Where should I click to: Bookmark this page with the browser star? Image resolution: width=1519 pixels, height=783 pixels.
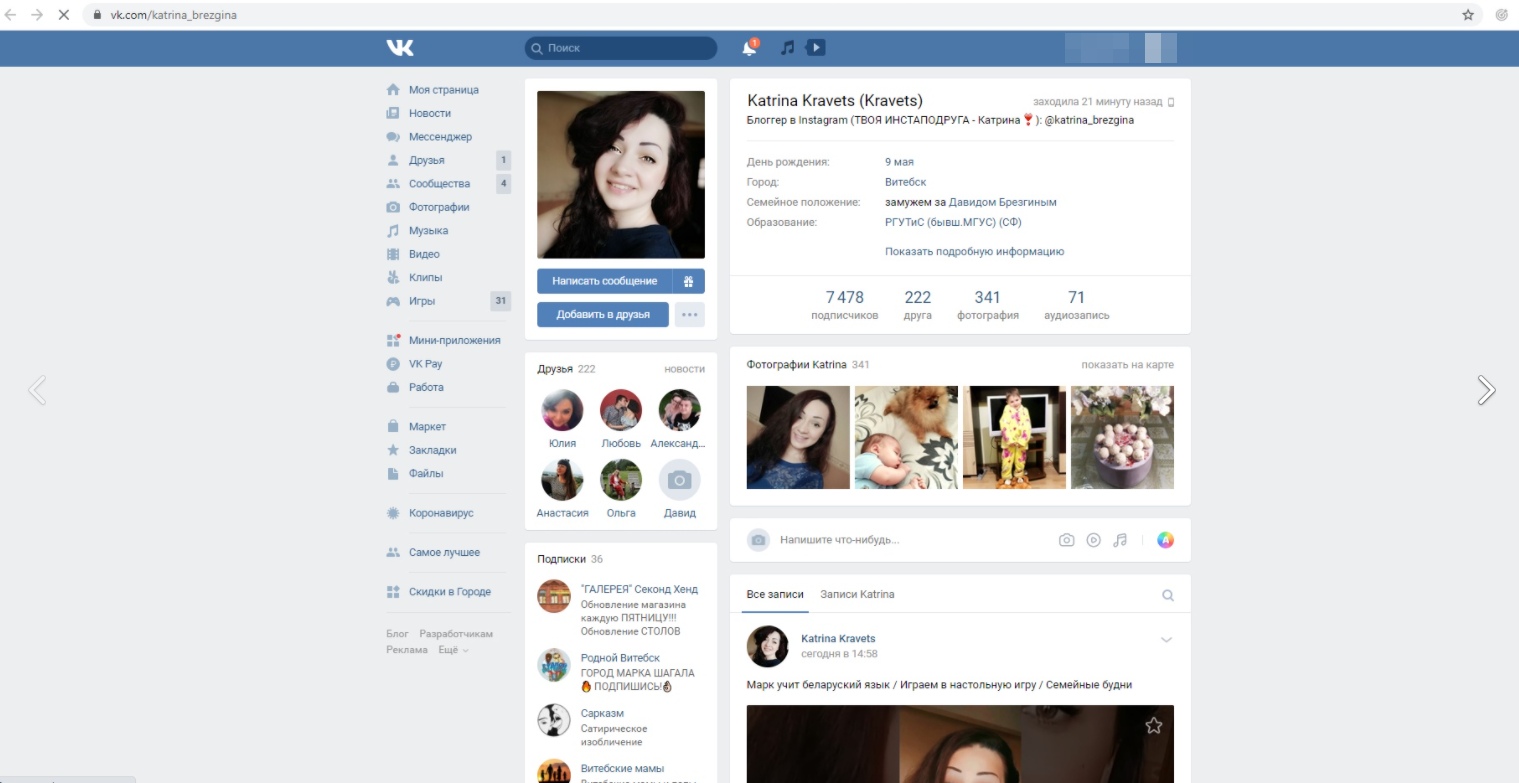(1468, 15)
